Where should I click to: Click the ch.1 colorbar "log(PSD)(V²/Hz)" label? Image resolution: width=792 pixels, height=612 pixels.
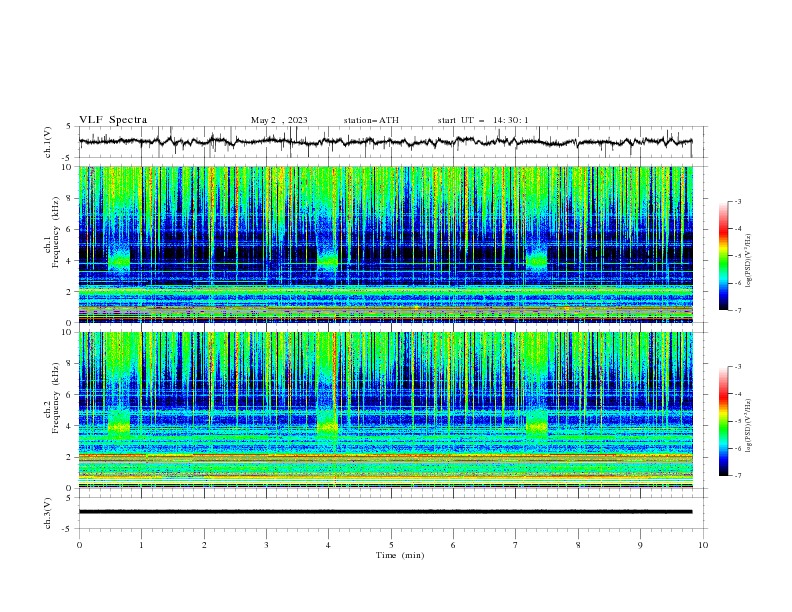[748, 261]
